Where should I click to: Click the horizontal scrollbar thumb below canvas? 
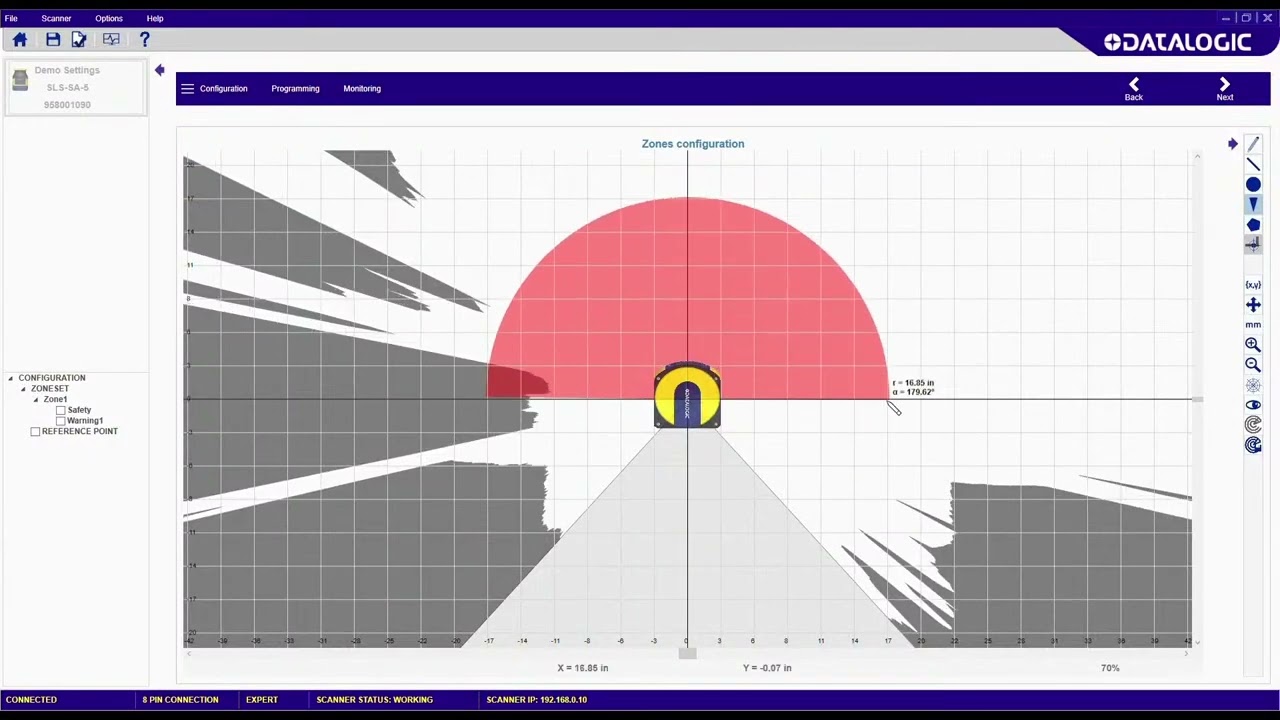coord(687,654)
